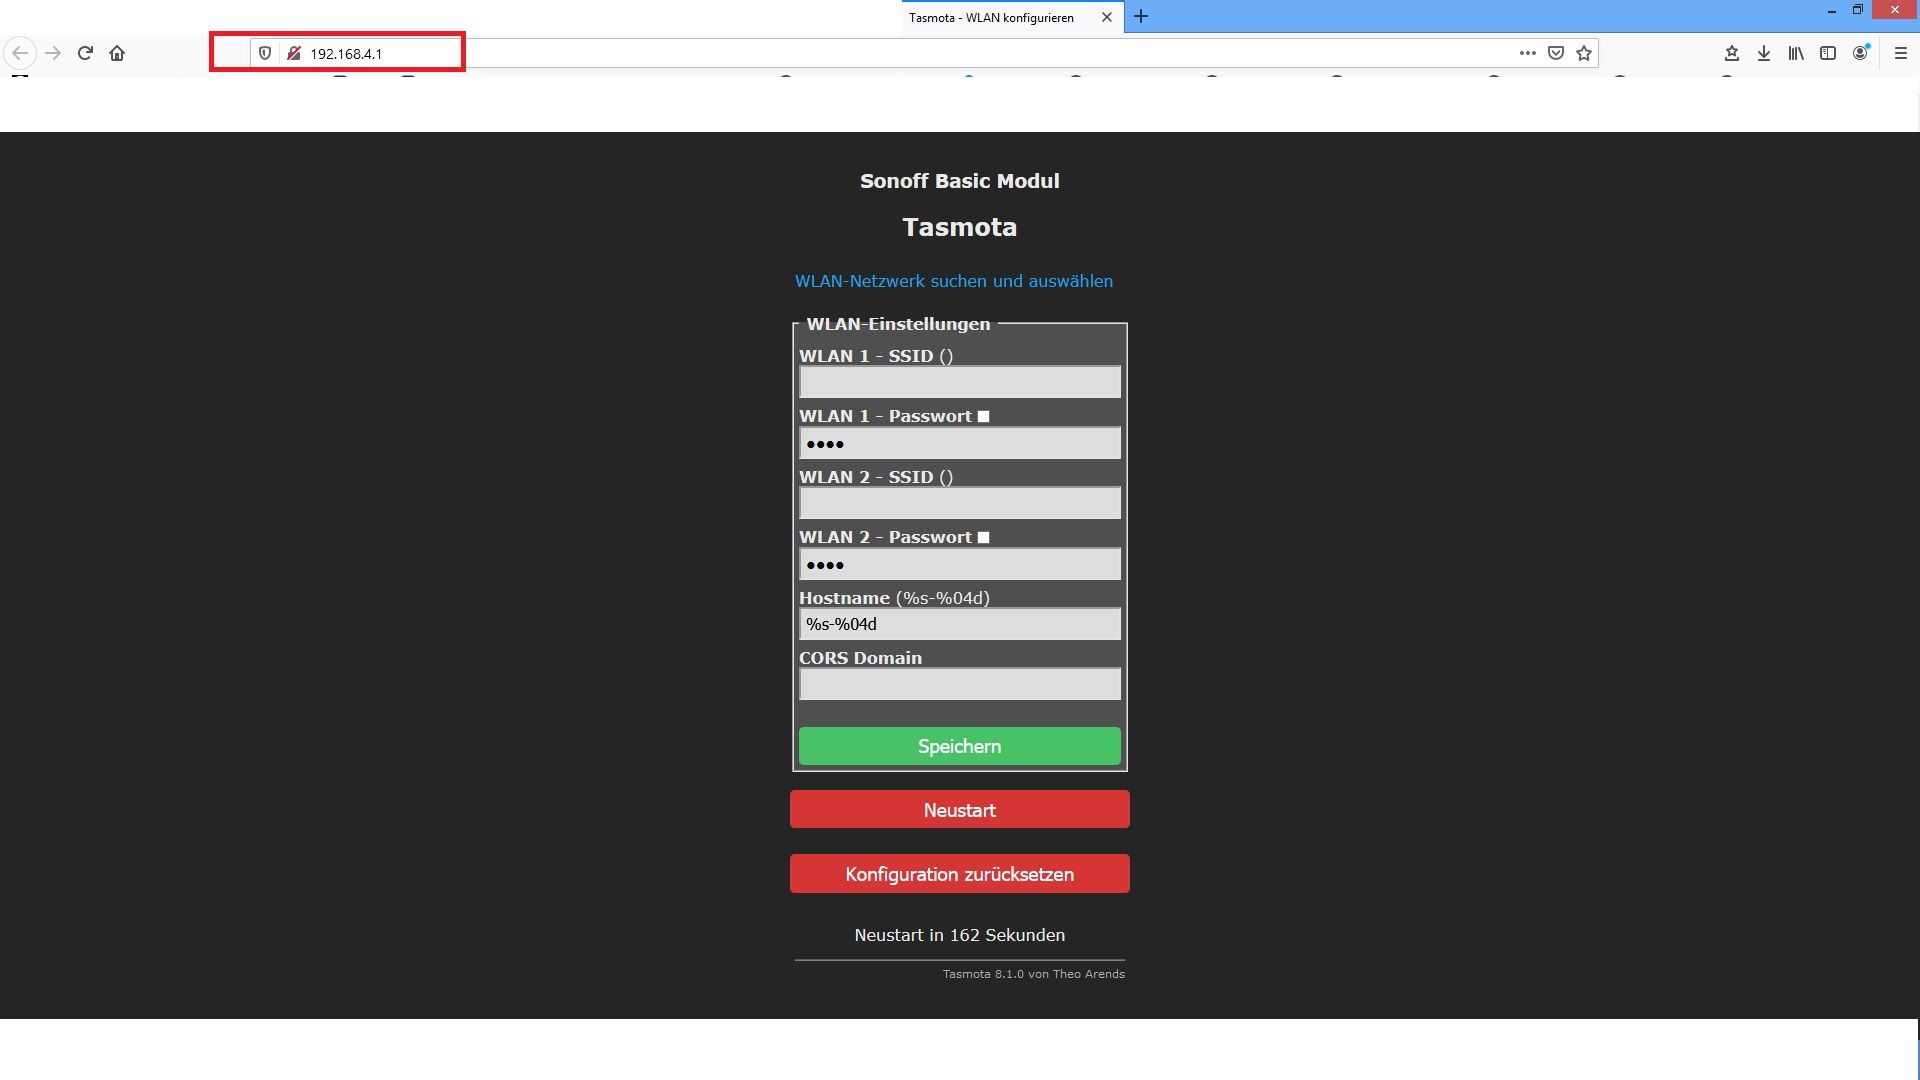Bookmark this page with the star
This screenshot has width=1920, height=1080.
(1584, 53)
